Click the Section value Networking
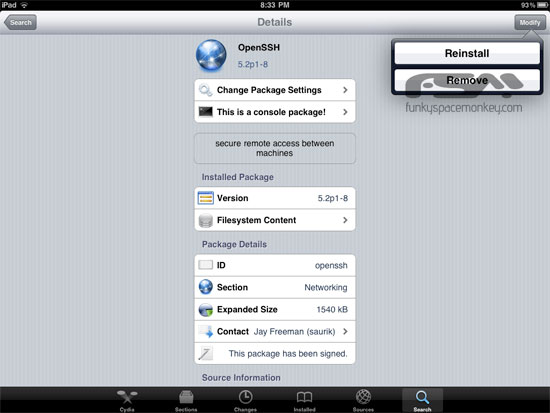This screenshot has width=550, height=413. click(x=326, y=288)
